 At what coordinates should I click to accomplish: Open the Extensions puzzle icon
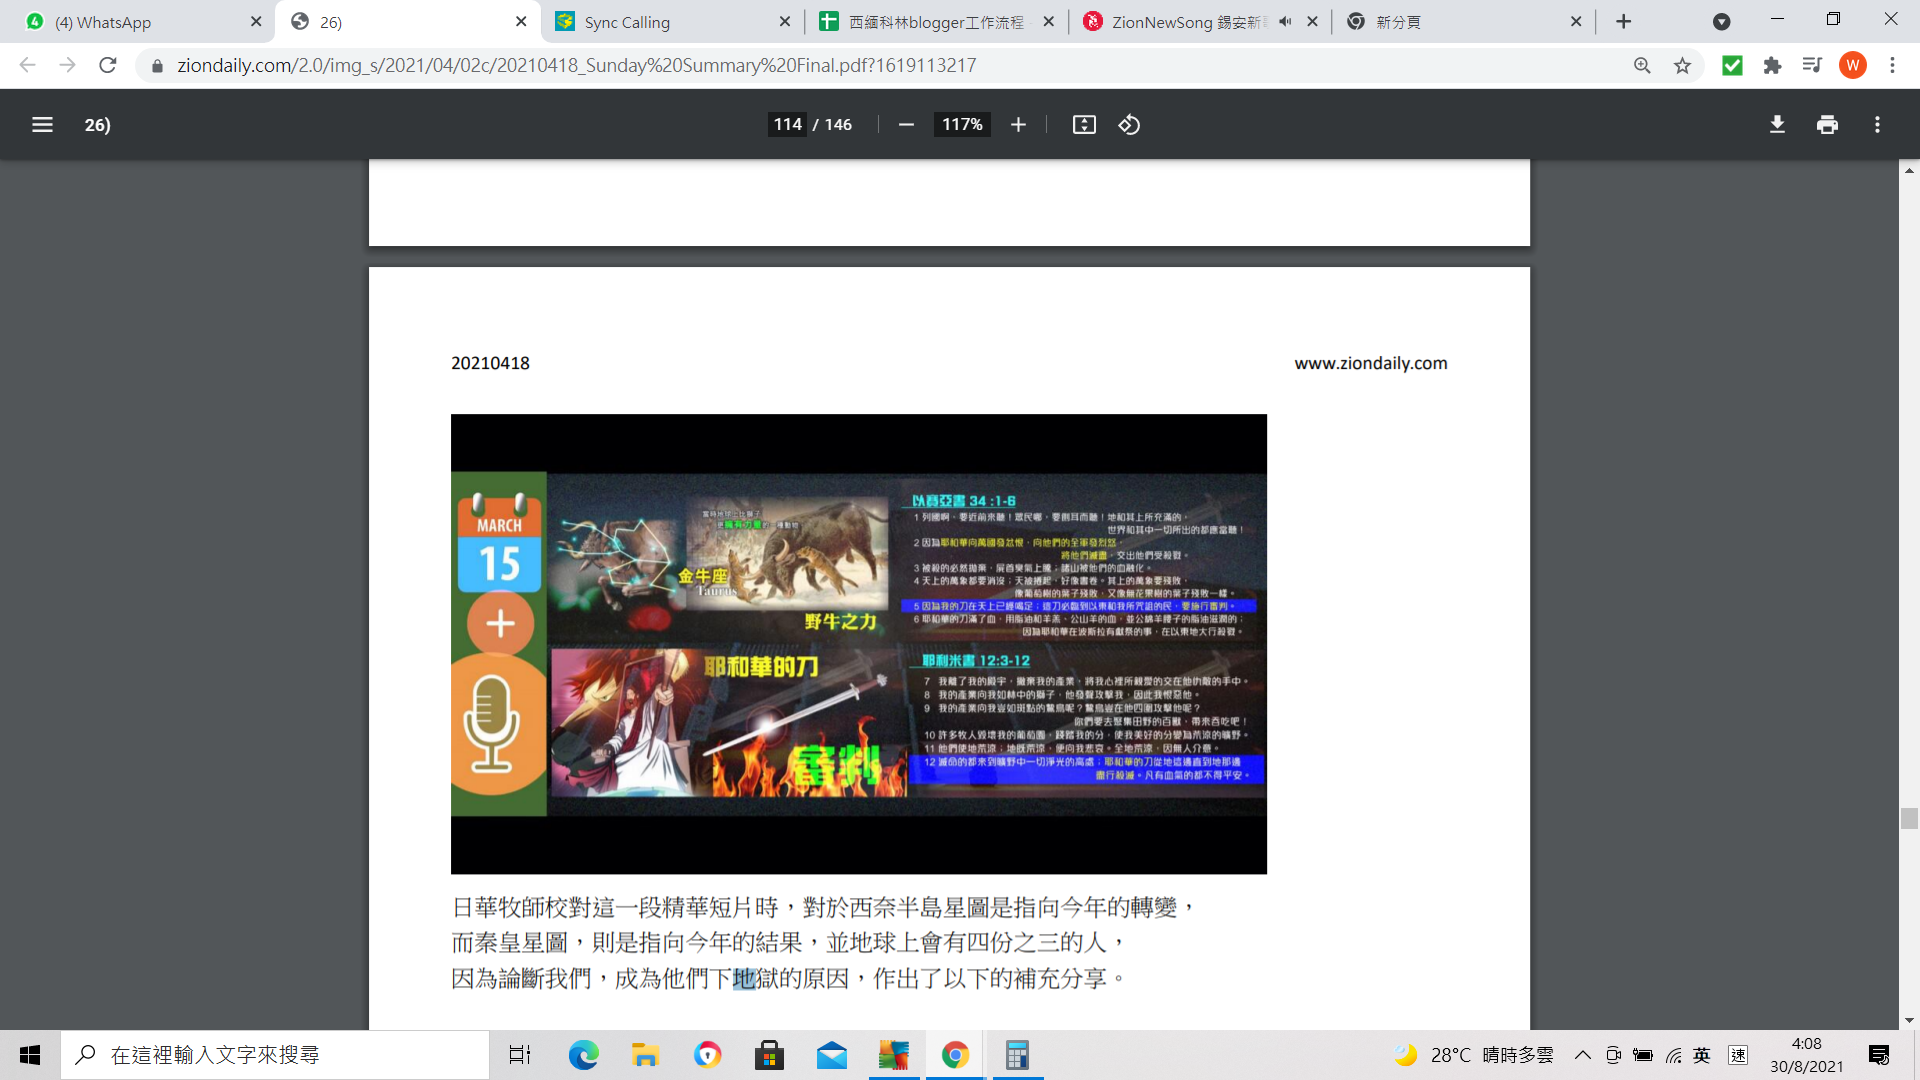coord(1772,65)
